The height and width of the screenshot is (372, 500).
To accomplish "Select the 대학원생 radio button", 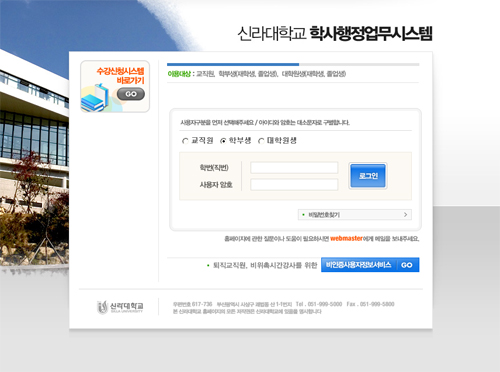I will click(261, 141).
